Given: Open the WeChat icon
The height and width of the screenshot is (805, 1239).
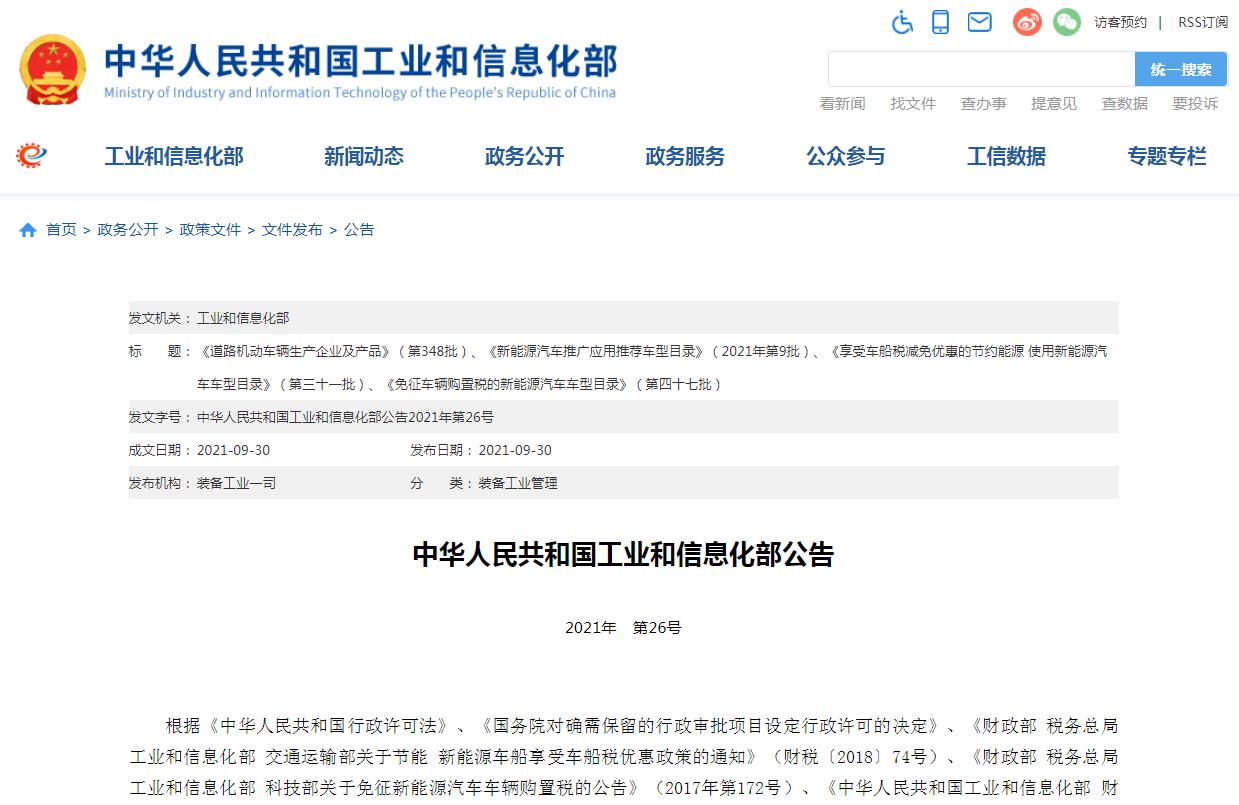Looking at the screenshot, I should click(1067, 22).
